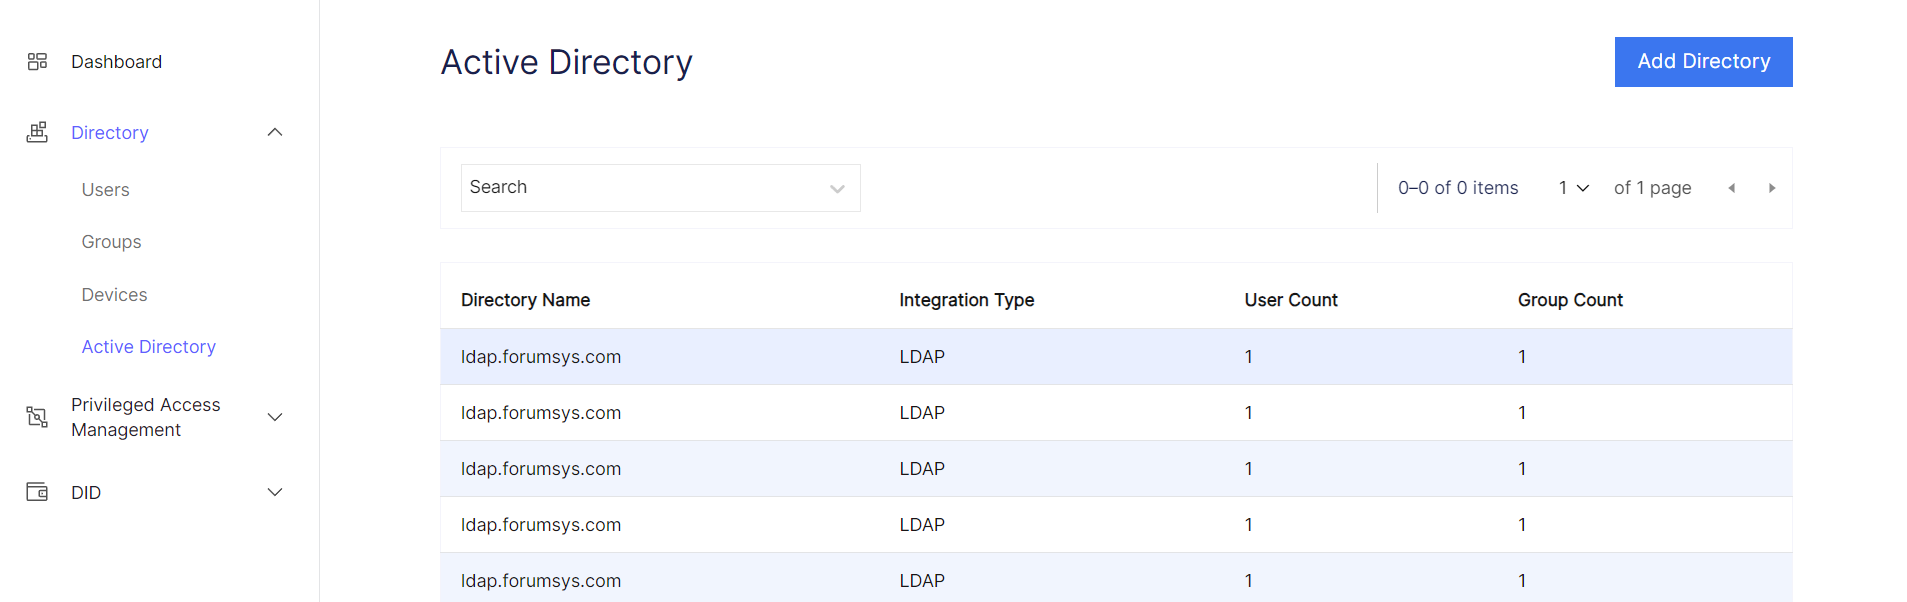Select the first ldap.forumsys.com row

click(540, 357)
